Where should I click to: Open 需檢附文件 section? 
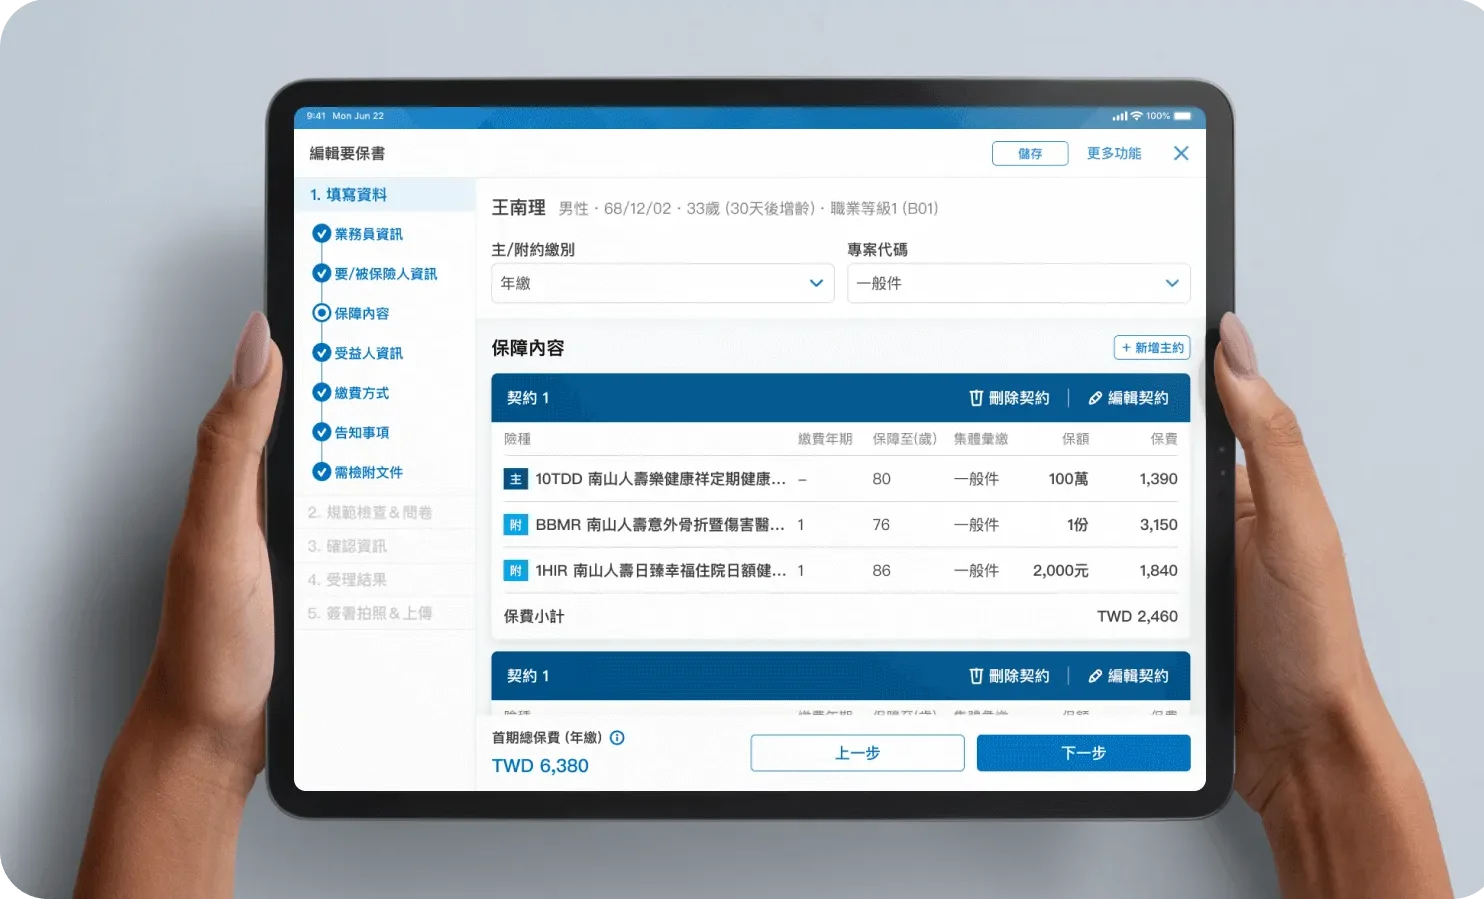[x=368, y=472]
